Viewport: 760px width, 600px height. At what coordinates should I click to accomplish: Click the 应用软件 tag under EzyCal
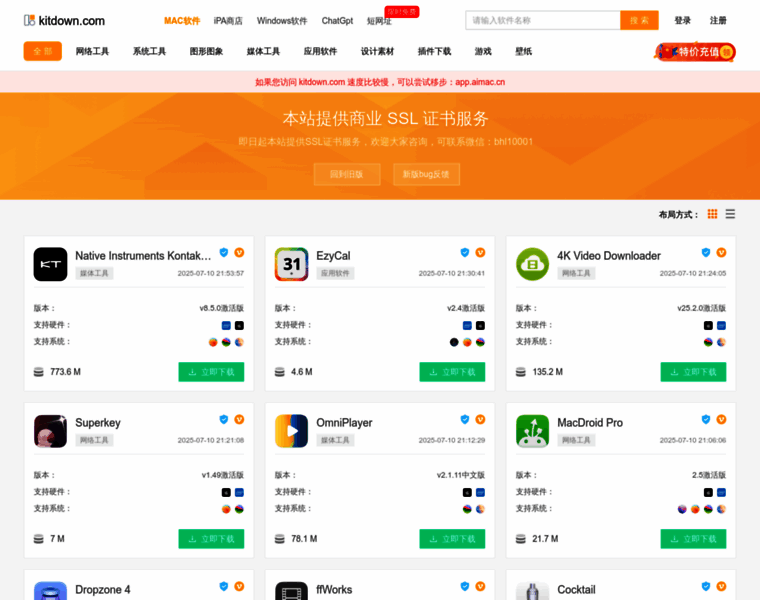click(x=335, y=273)
